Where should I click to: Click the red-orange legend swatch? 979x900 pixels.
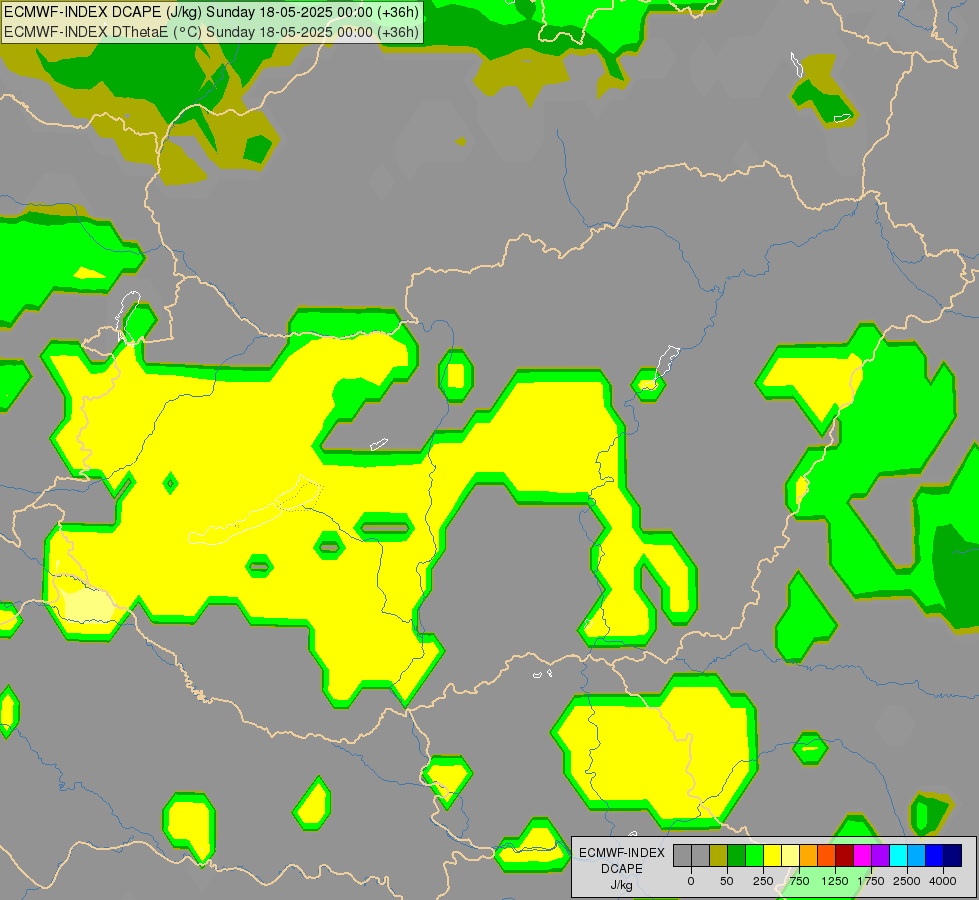826,855
